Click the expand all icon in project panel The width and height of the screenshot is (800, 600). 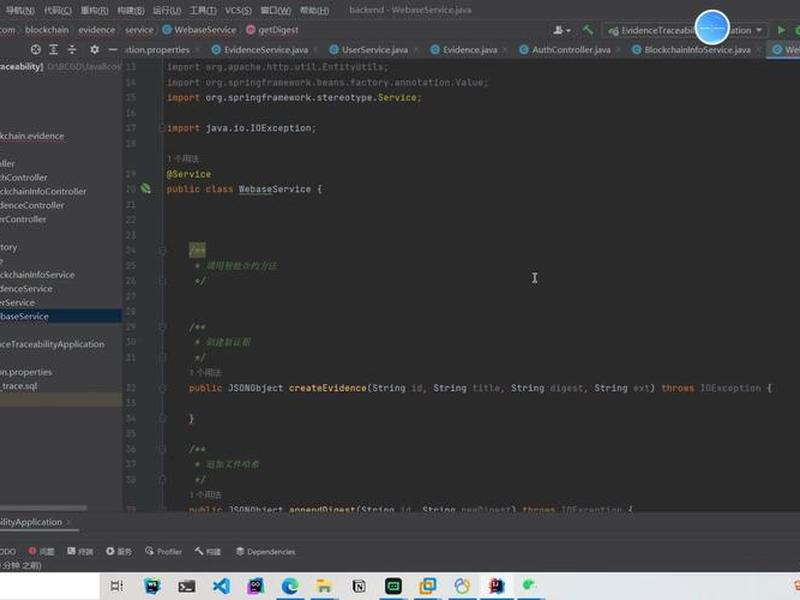[x=54, y=49]
